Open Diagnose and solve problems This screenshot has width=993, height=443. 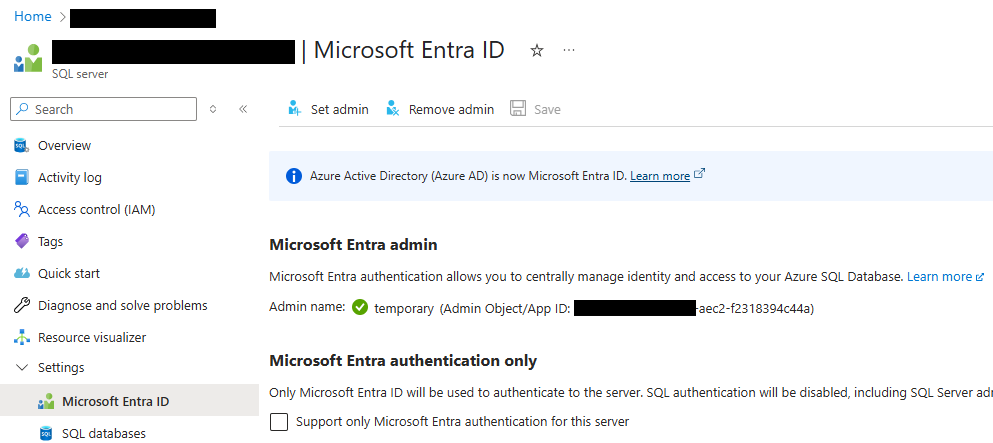[122, 306]
